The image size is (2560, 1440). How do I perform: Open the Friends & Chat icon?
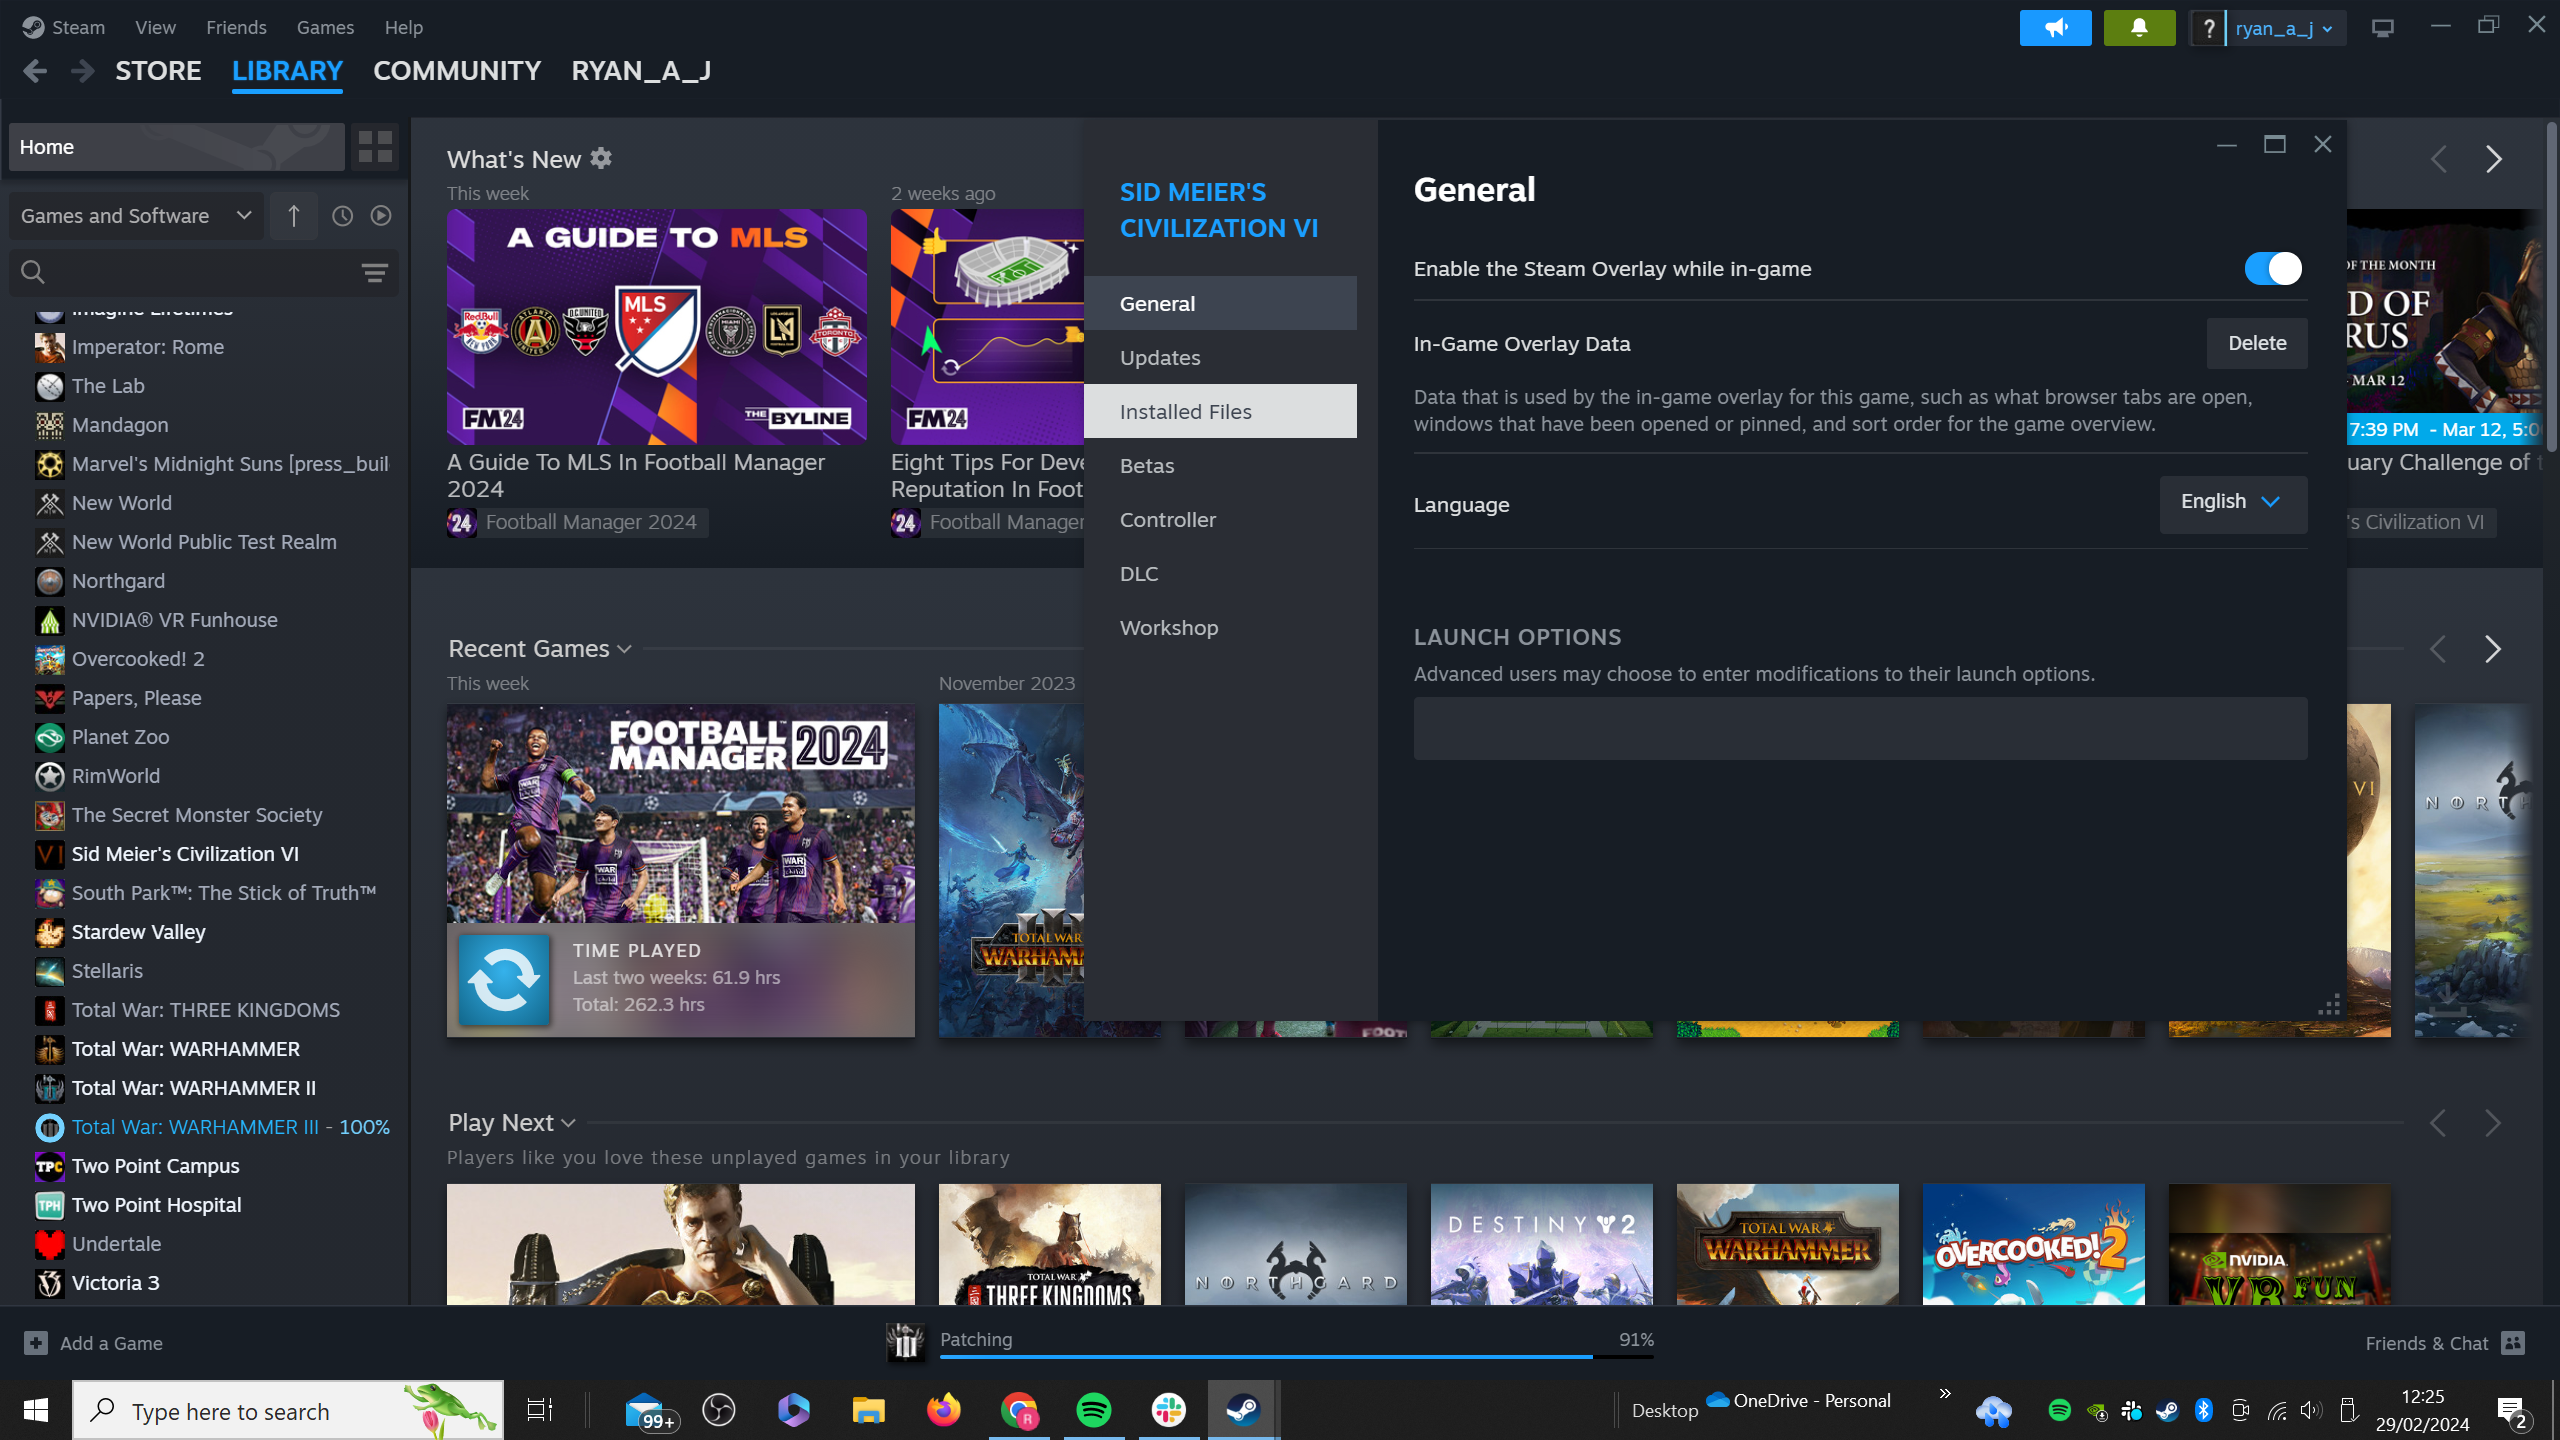(x=2513, y=1343)
